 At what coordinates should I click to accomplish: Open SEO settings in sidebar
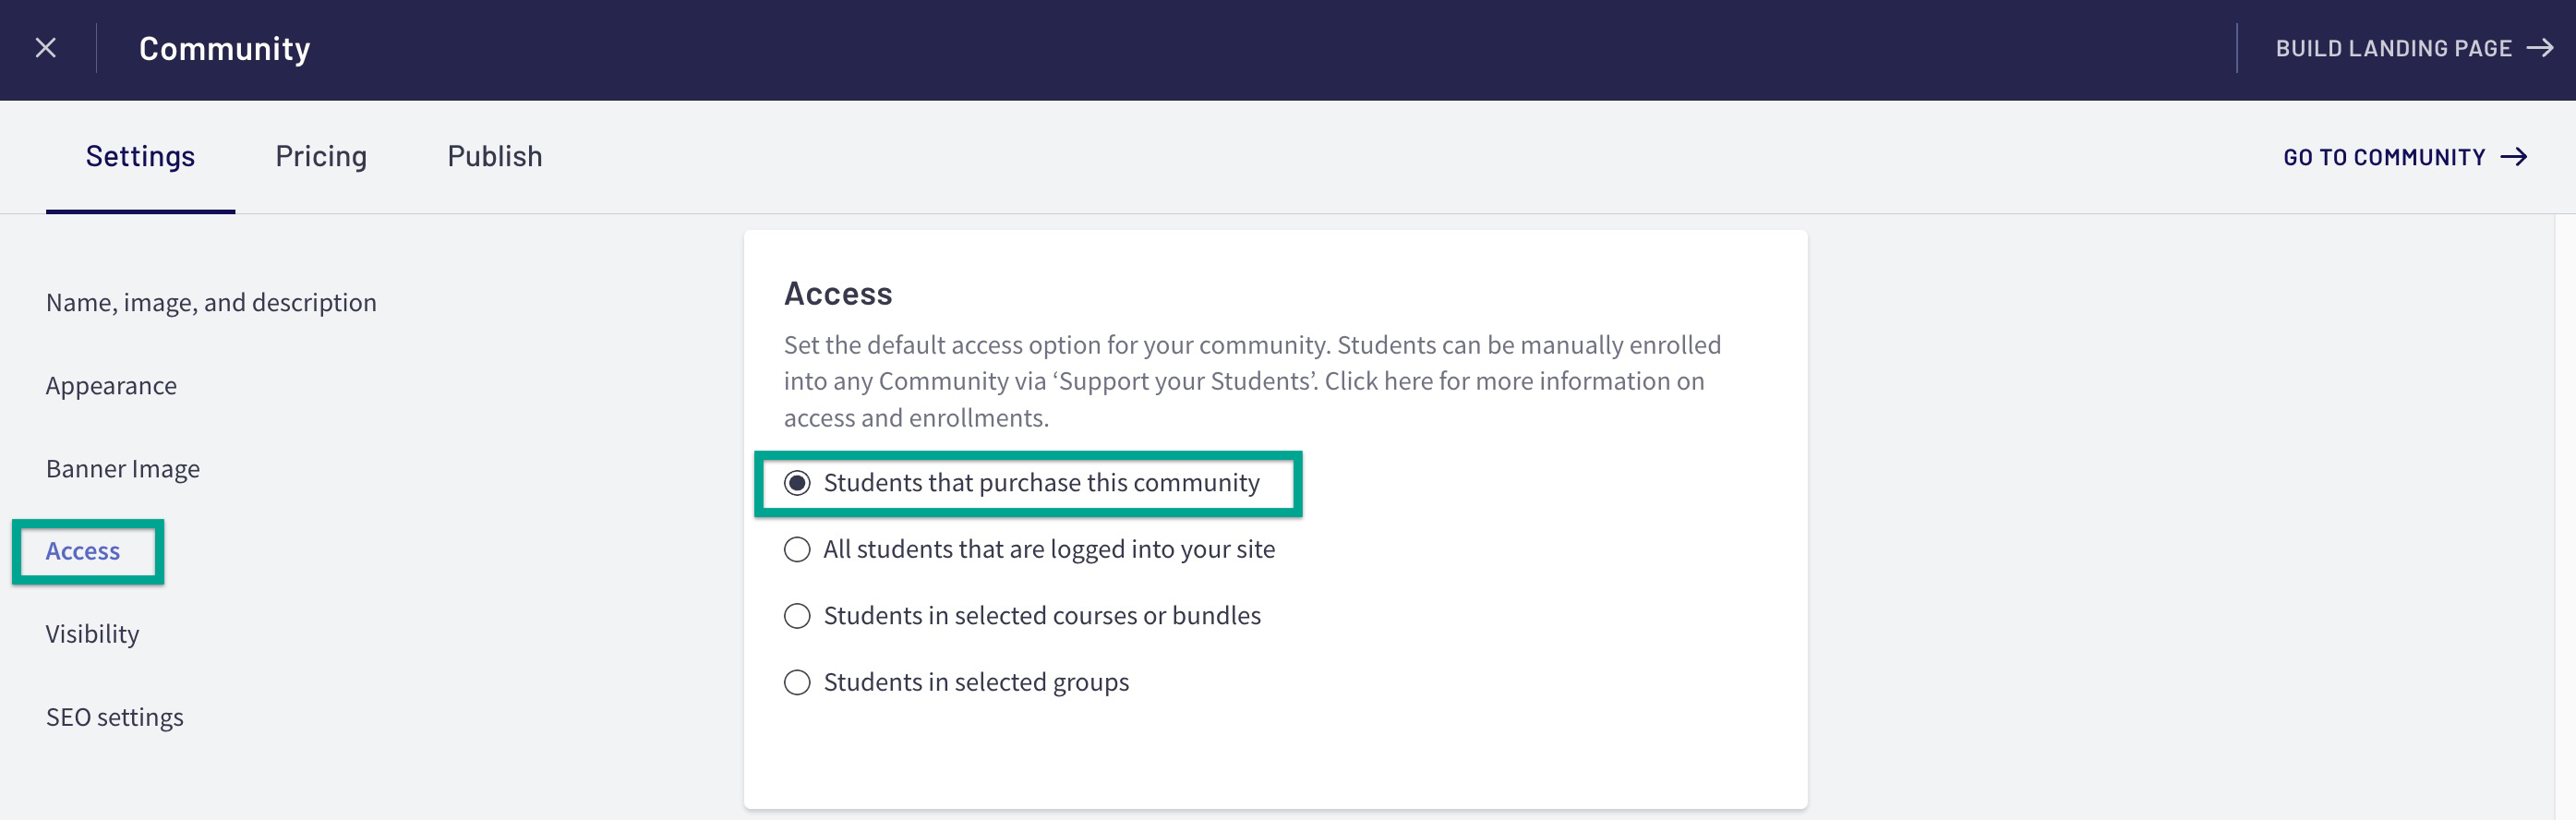click(x=115, y=717)
